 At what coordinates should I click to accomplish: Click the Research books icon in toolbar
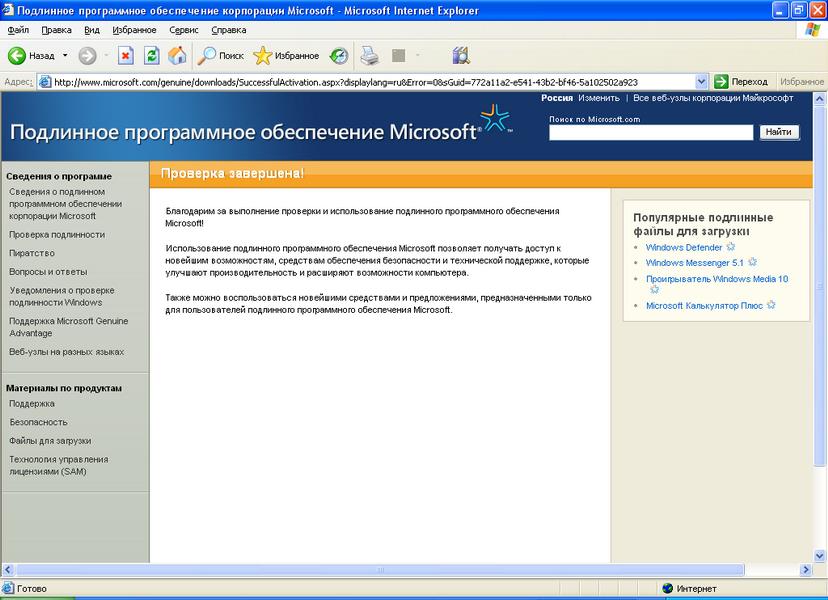tap(461, 56)
